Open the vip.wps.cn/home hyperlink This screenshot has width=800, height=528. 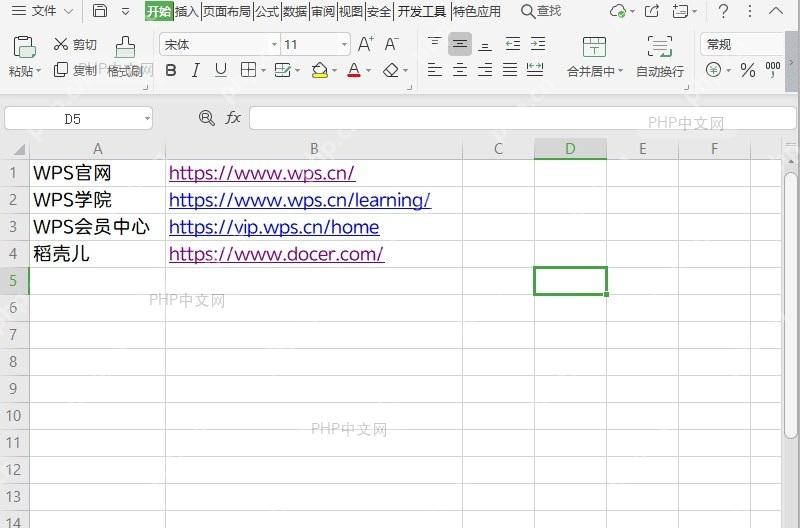(274, 227)
